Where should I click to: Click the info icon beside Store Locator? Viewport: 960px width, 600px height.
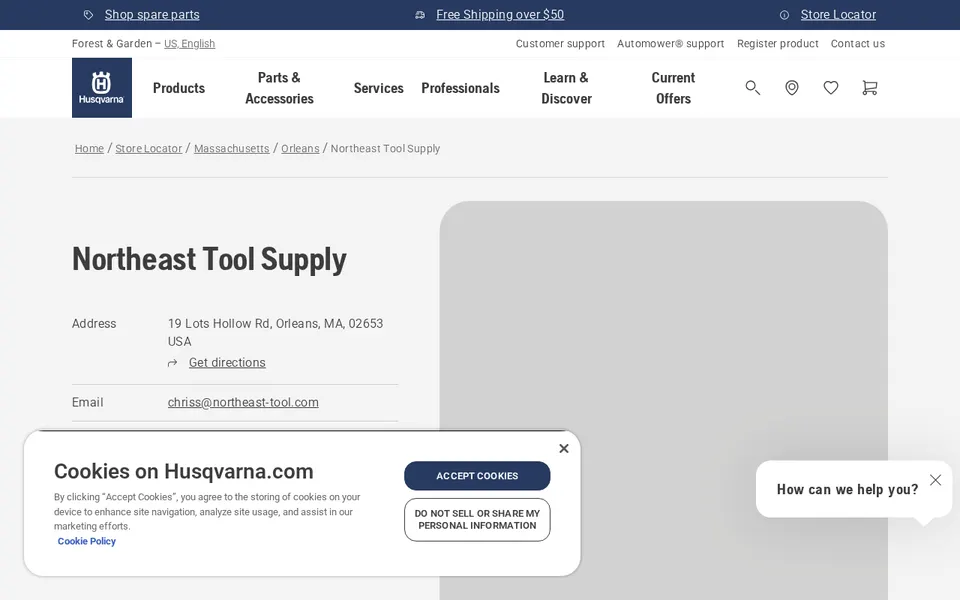click(x=784, y=15)
